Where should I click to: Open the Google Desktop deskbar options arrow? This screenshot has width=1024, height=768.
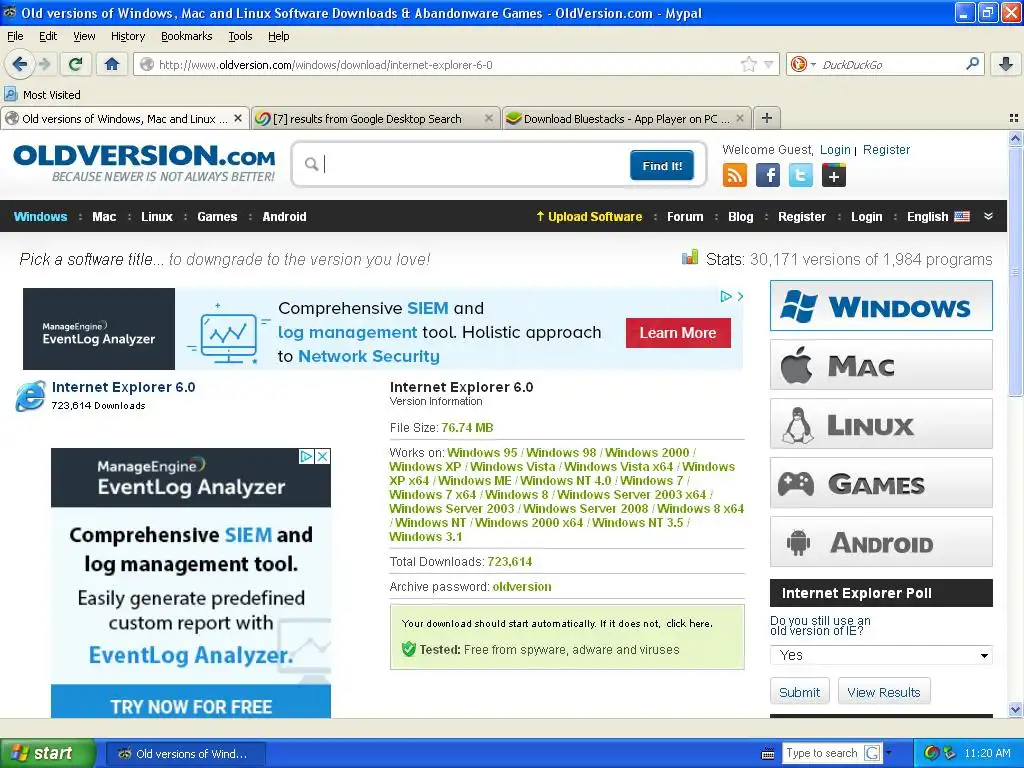click(x=889, y=753)
